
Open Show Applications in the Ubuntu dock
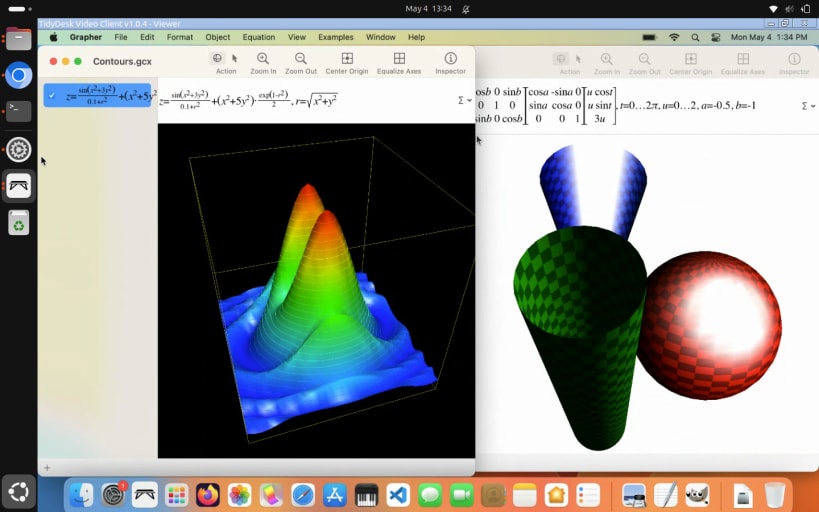pyautogui.click(x=19, y=491)
